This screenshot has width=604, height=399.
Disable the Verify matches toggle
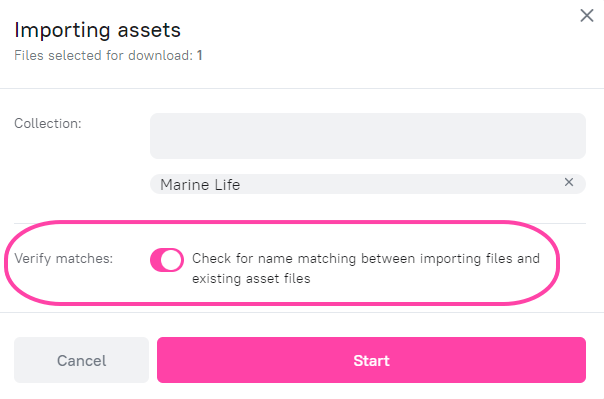tap(167, 260)
